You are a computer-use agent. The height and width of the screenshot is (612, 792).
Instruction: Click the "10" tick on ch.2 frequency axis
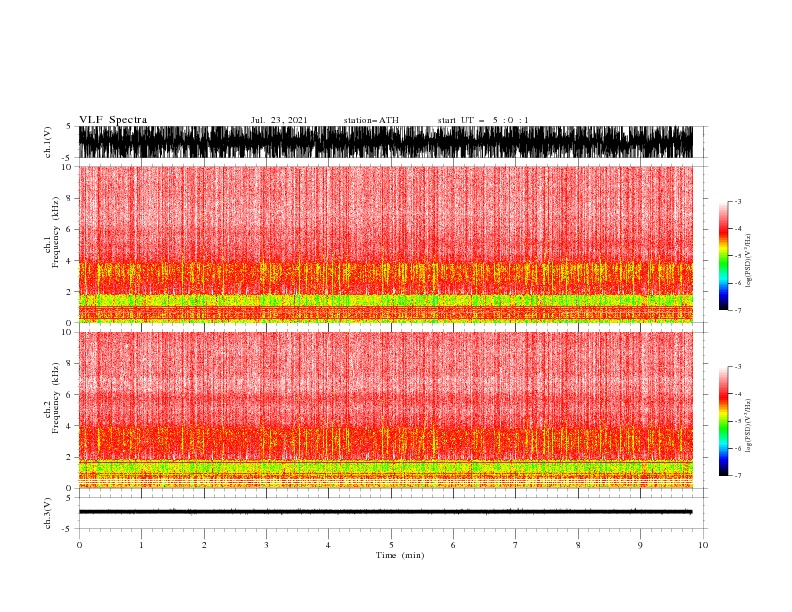pos(67,332)
